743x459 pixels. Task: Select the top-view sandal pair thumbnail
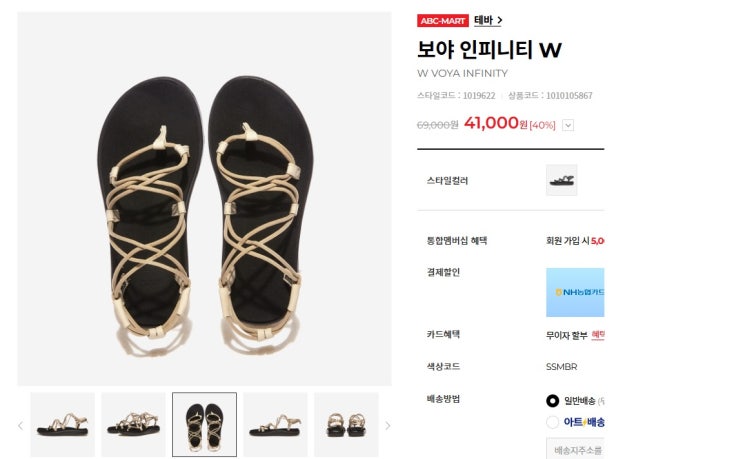pos(204,425)
